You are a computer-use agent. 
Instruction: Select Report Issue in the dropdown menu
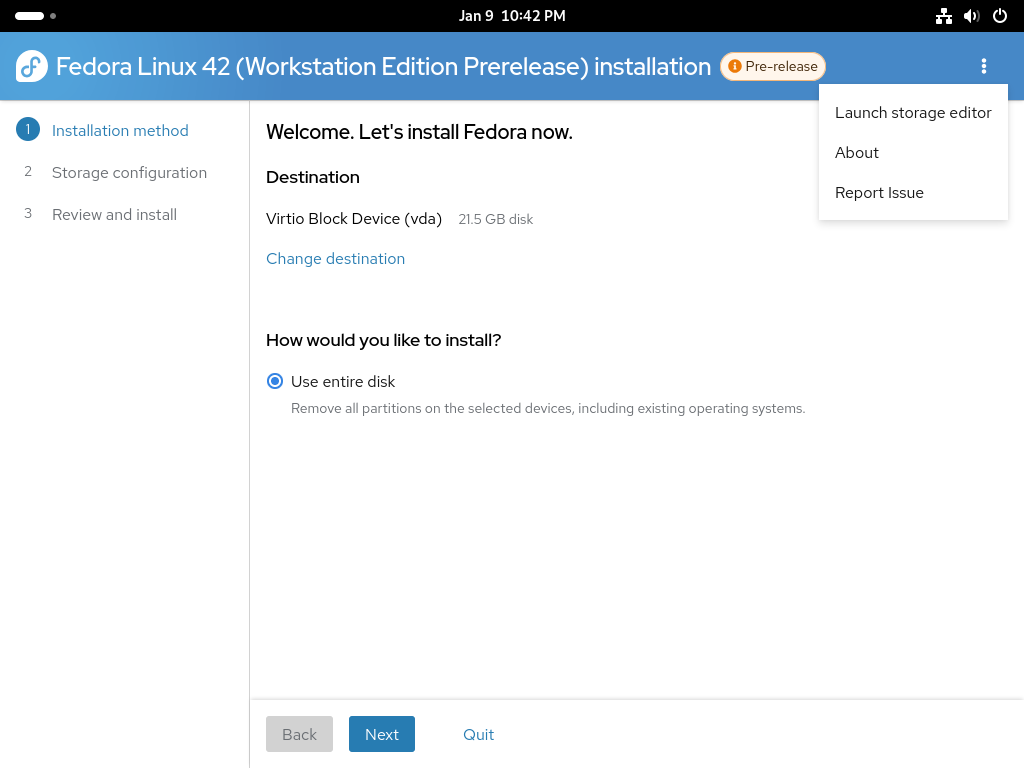click(x=913, y=193)
